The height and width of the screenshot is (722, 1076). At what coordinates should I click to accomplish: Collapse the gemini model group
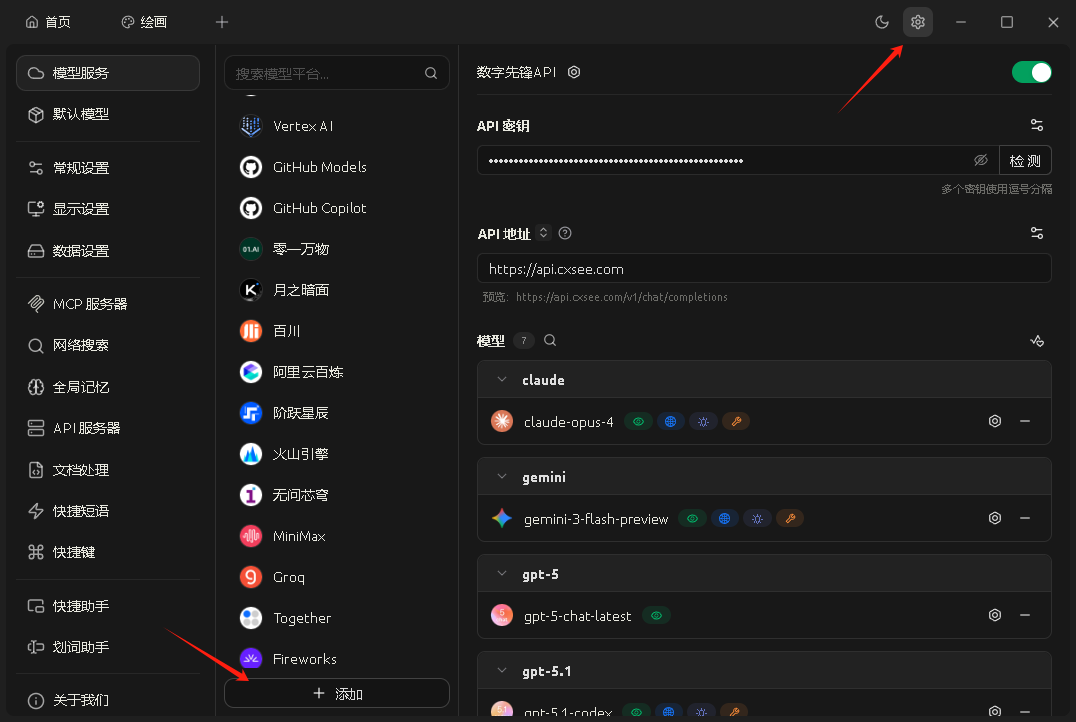(x=502, y=477)
